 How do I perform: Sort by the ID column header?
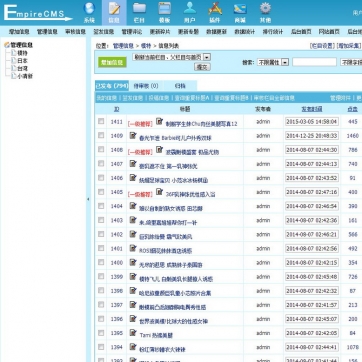[x=116, y=109]
